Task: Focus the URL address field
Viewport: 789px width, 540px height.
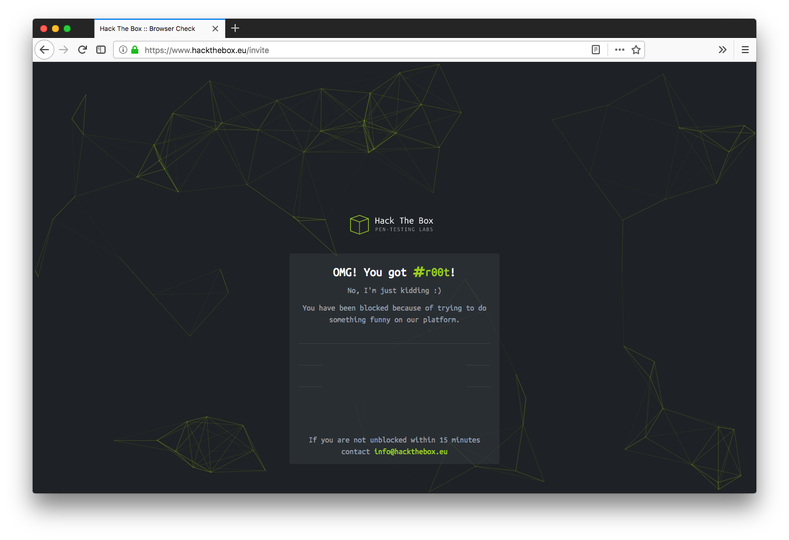Action: [x=350, y=50]
